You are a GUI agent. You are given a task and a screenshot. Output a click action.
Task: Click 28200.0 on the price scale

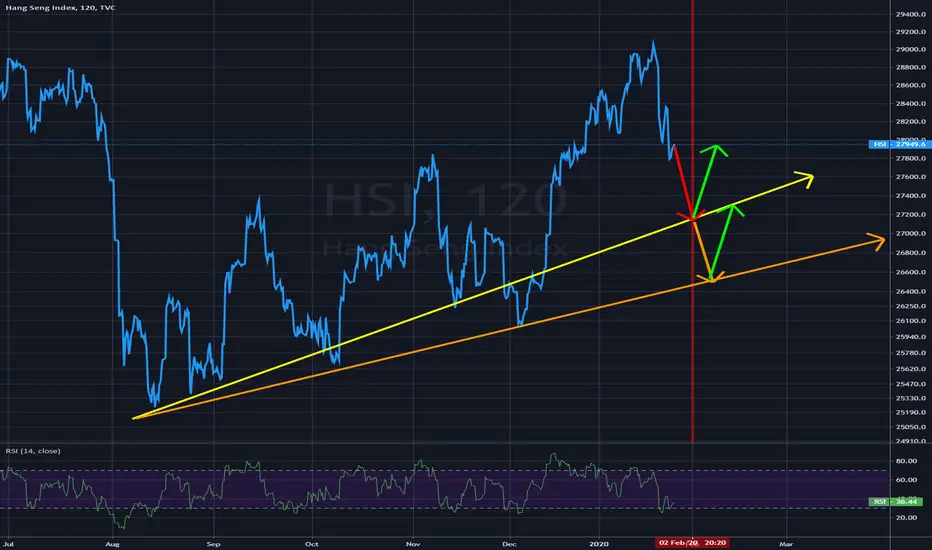[x=911, y=122]
